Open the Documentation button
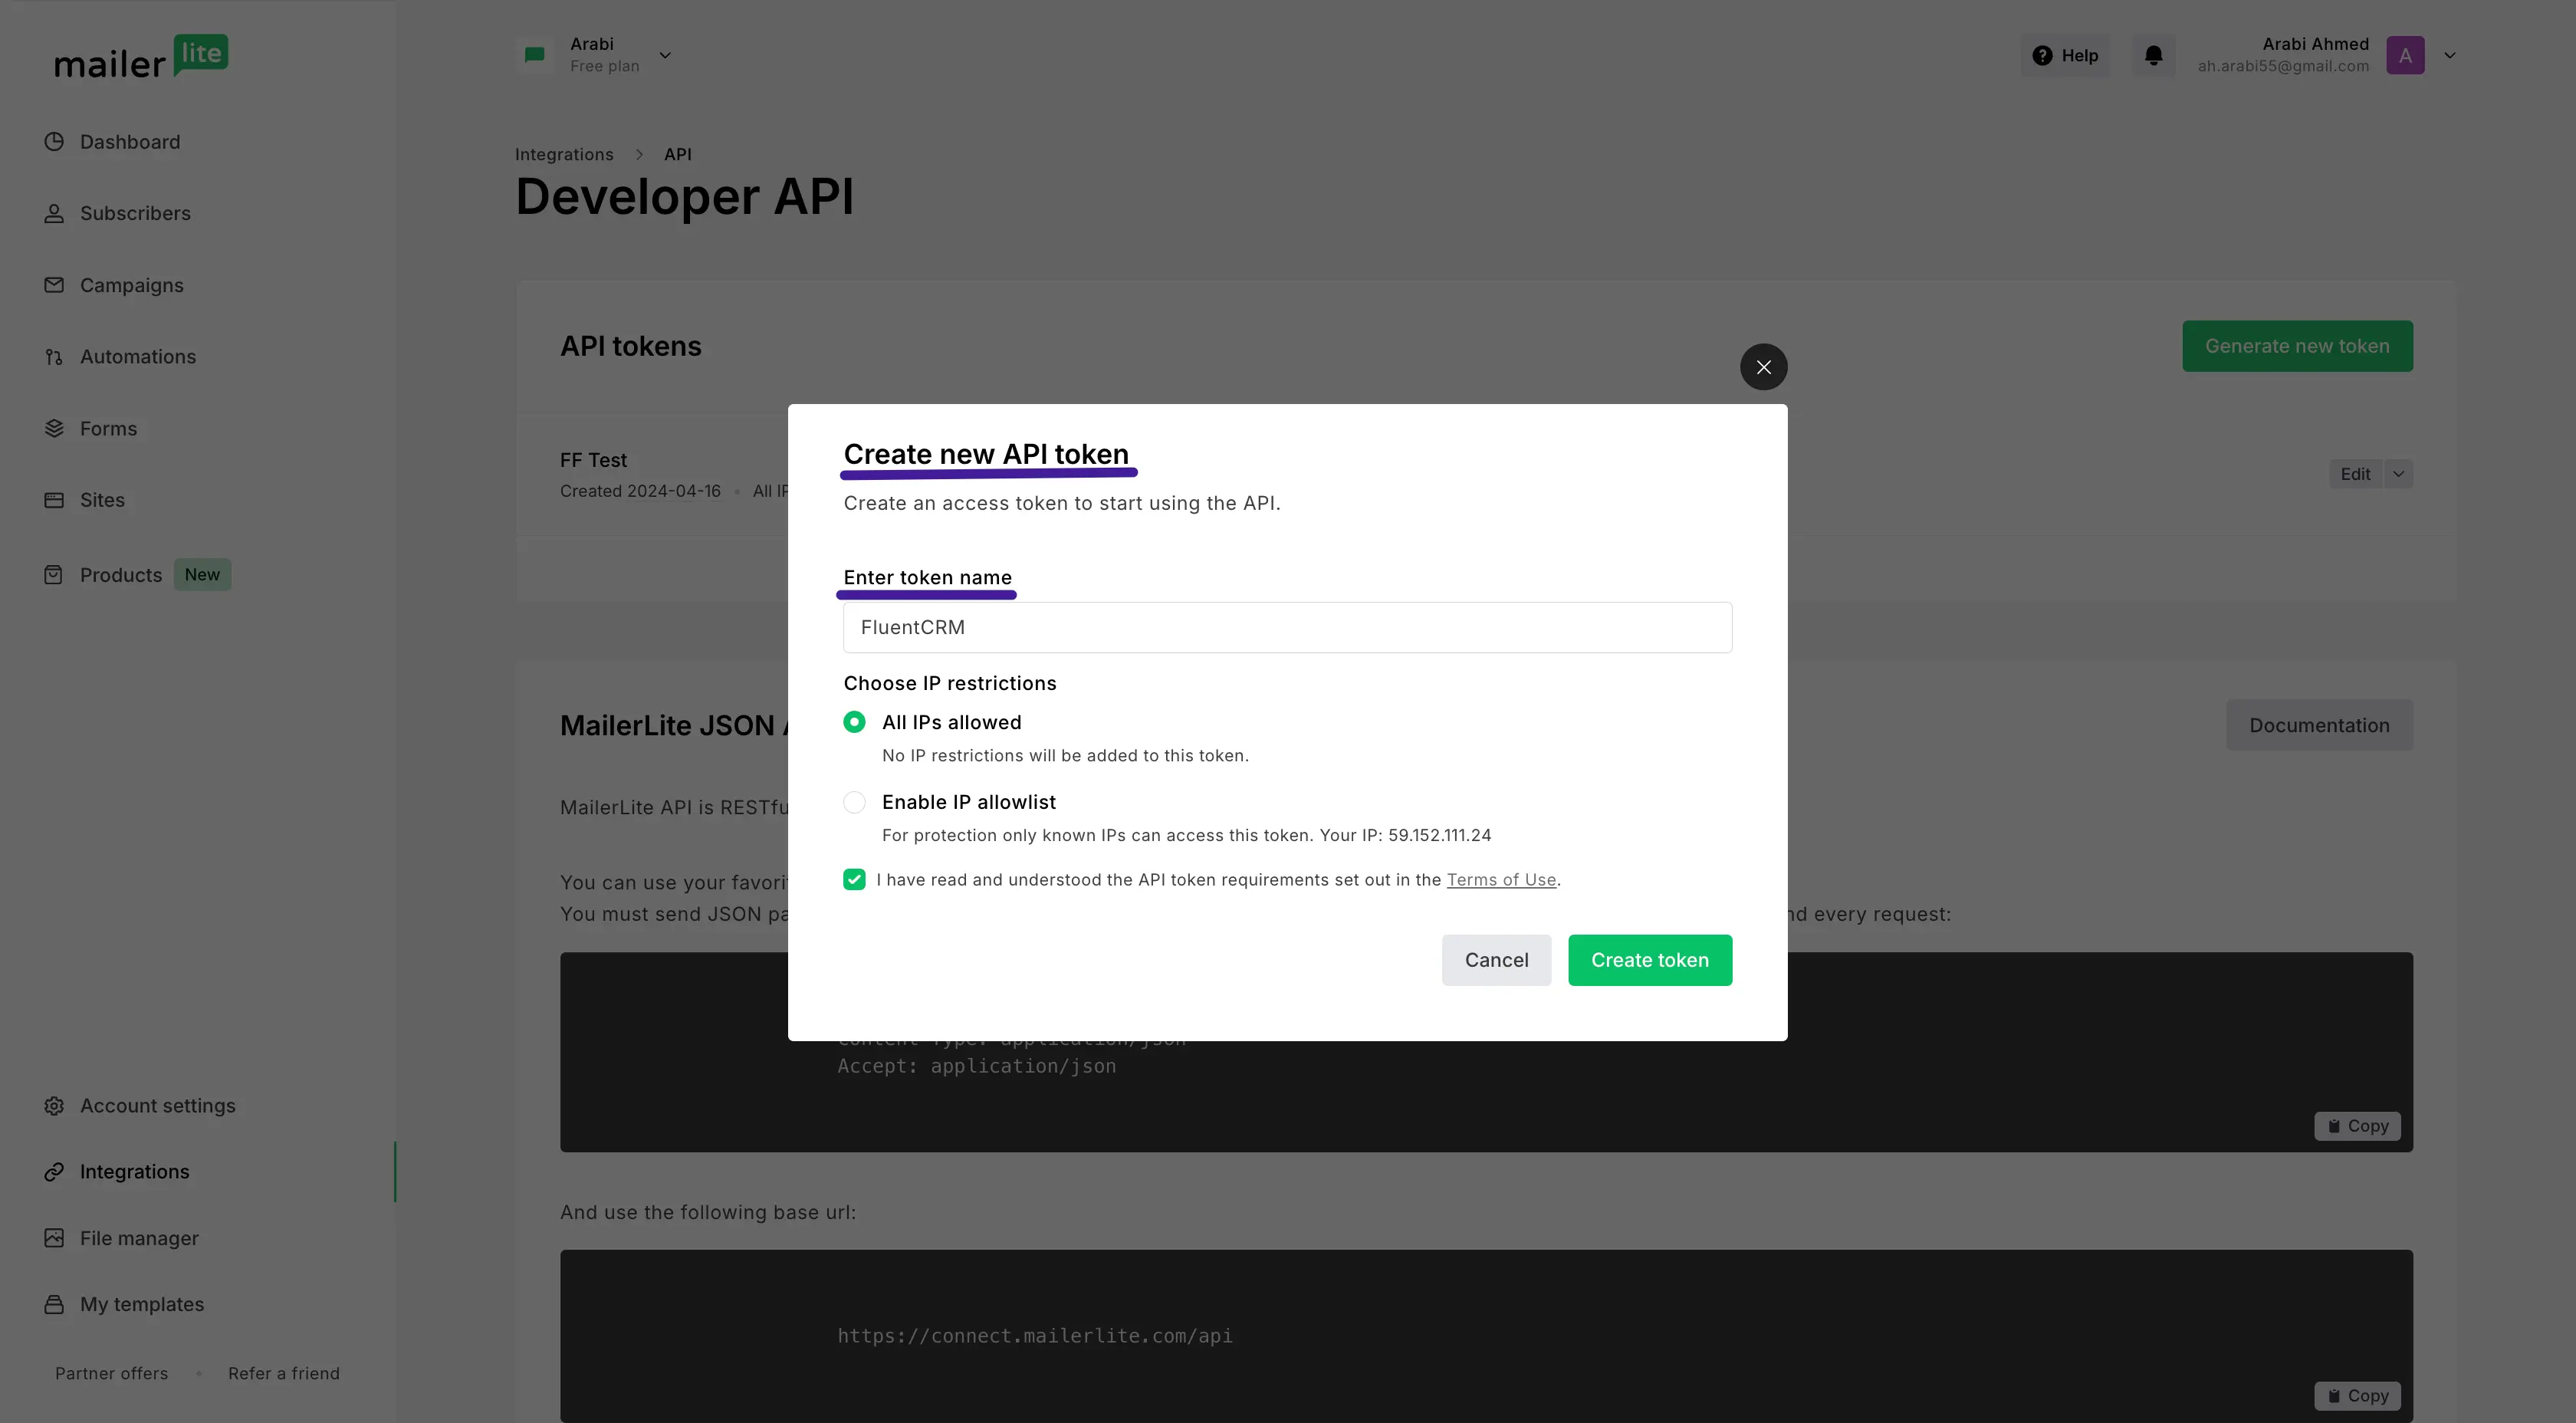This screenshot has height=1423, width=2576. tap(2319, 725)
